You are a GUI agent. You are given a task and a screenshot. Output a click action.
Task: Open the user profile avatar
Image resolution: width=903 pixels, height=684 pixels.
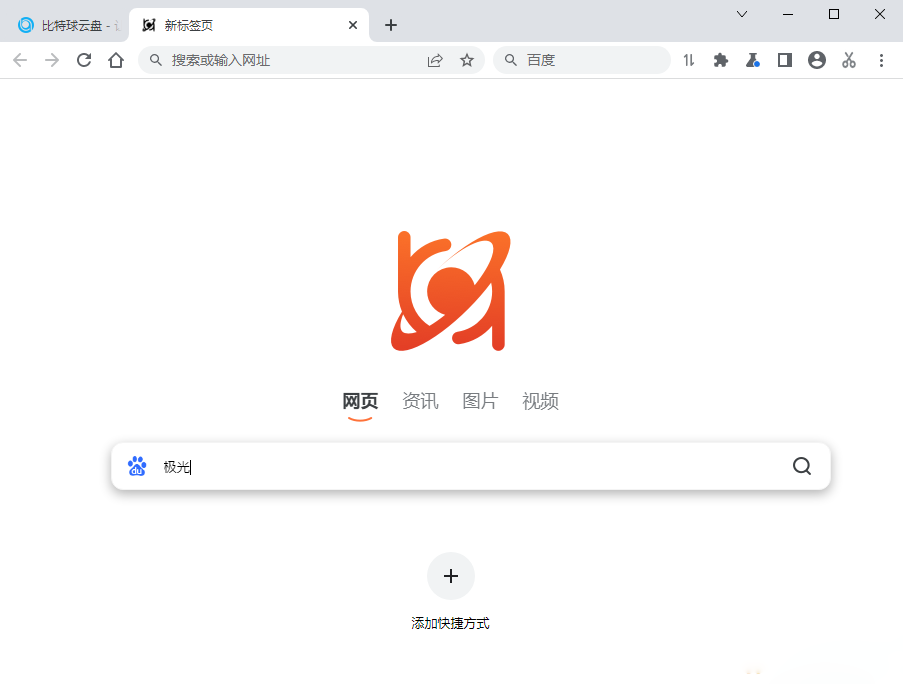coord(817,60)
